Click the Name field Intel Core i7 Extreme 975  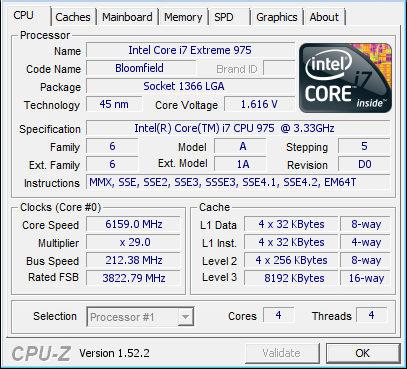pyautogui.click(x=190, y=50)
